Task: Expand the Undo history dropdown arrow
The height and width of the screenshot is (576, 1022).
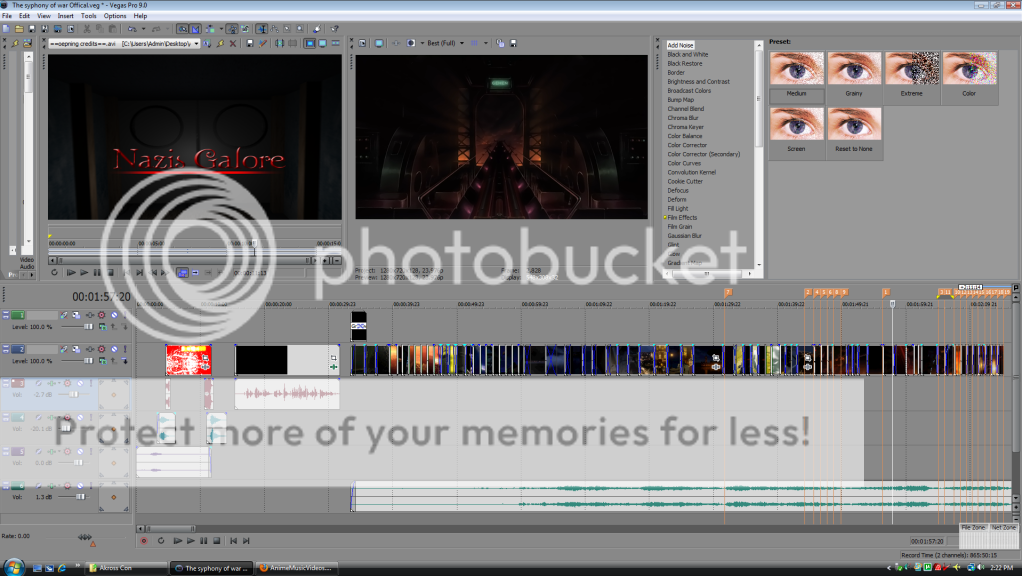Action: pyautogui.click(x=143, y=29)
